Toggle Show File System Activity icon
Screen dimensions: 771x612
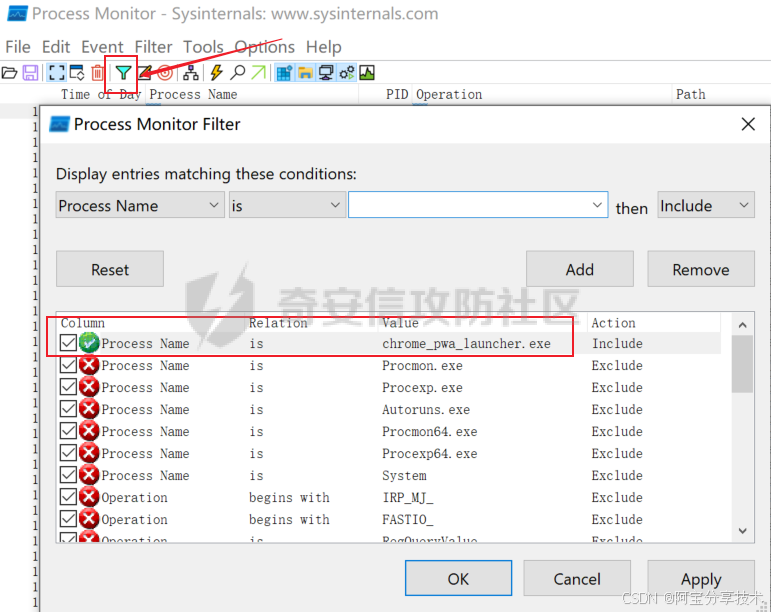click(305, 73)
